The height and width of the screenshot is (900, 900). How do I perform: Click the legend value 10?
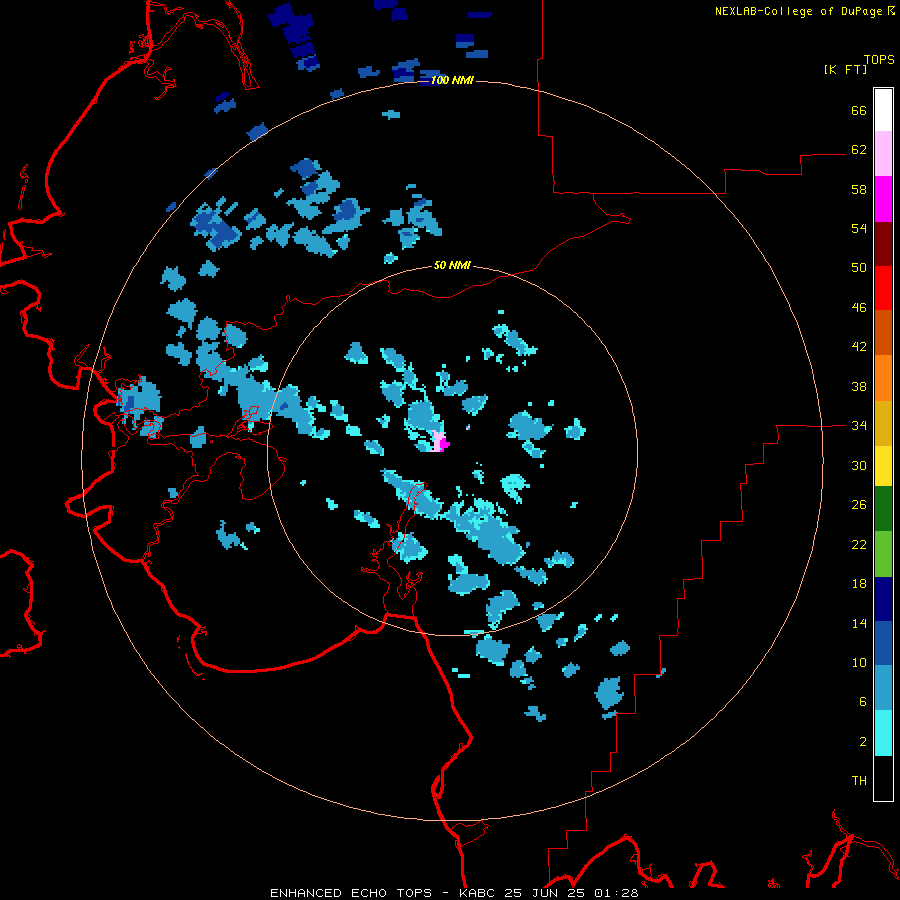(x=859, y=663)
